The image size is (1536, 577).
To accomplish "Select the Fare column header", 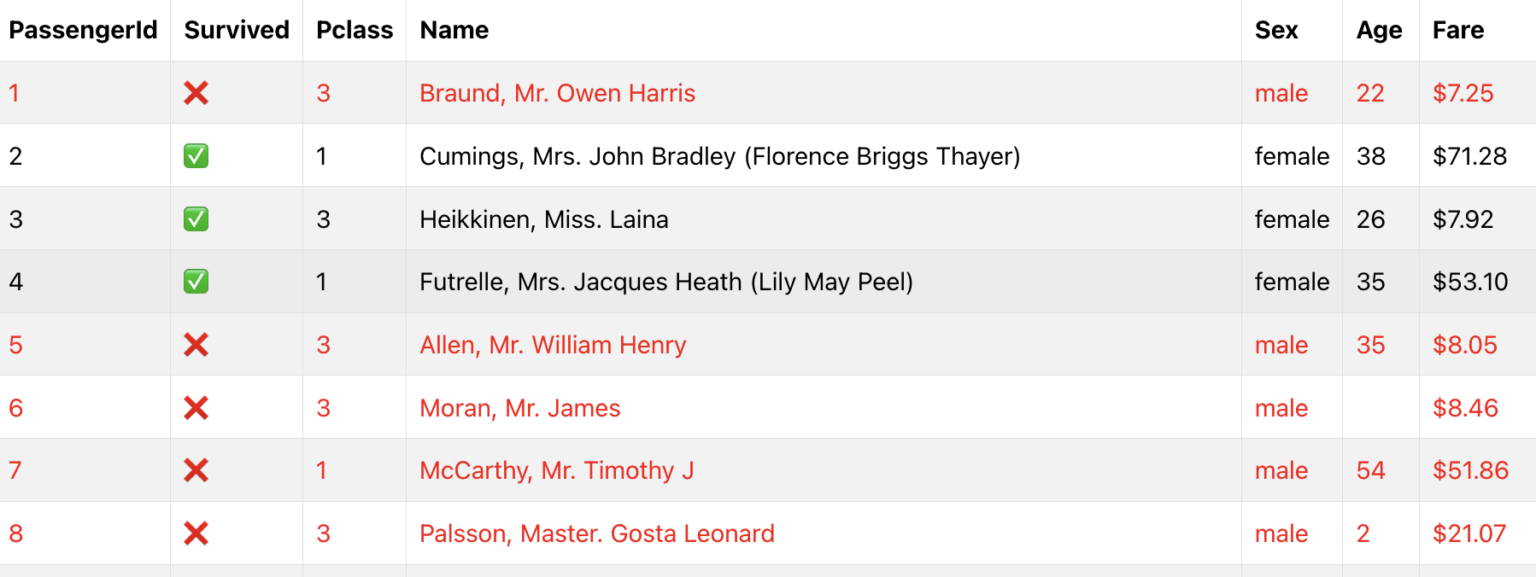I will pos(1458,30).
